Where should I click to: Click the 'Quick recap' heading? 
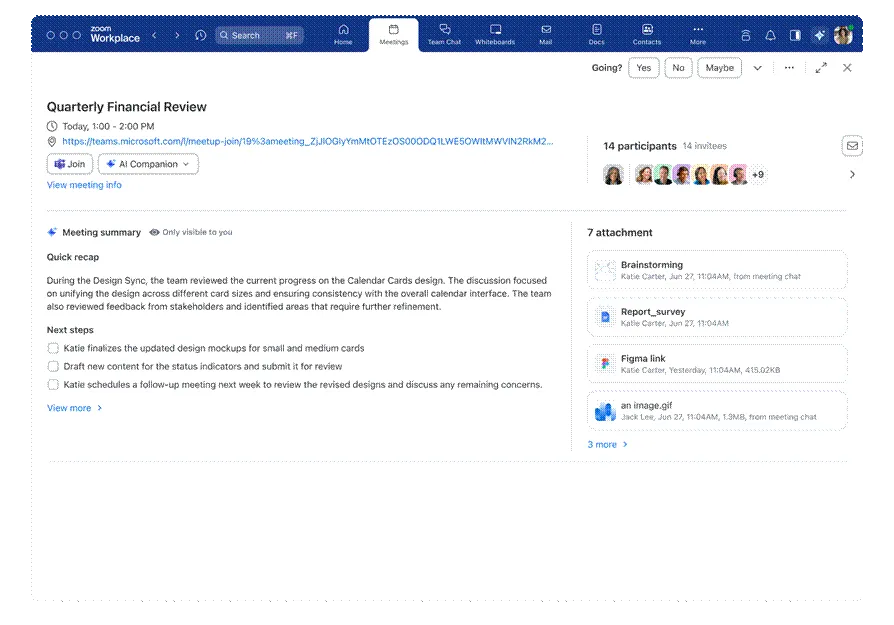click(x=73, y=257)
